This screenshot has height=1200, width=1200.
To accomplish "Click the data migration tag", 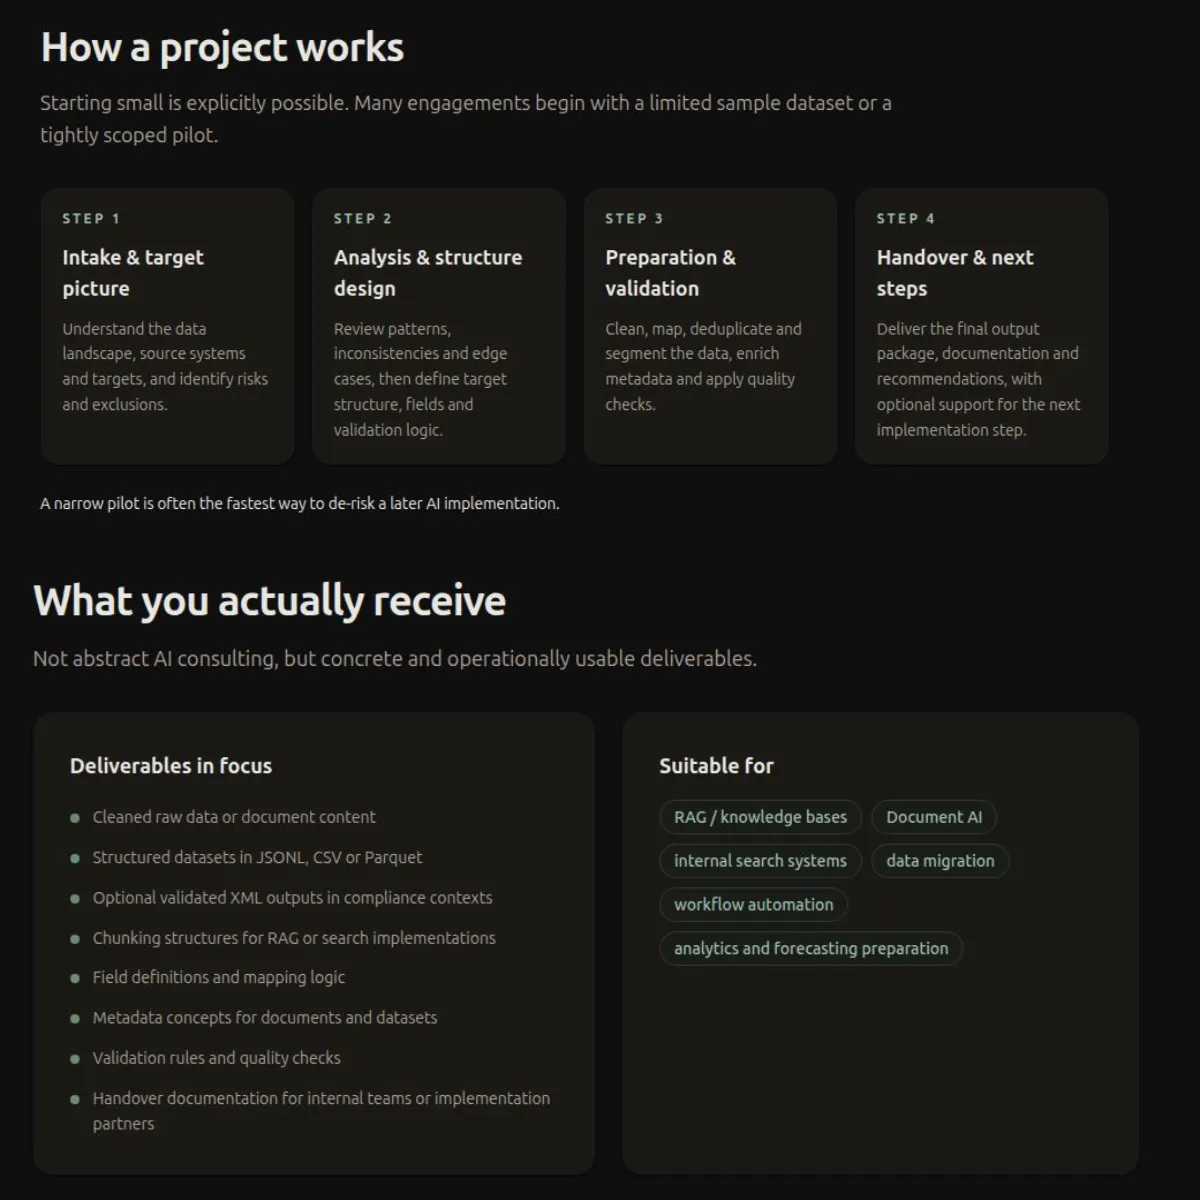I will click(939, 861).
